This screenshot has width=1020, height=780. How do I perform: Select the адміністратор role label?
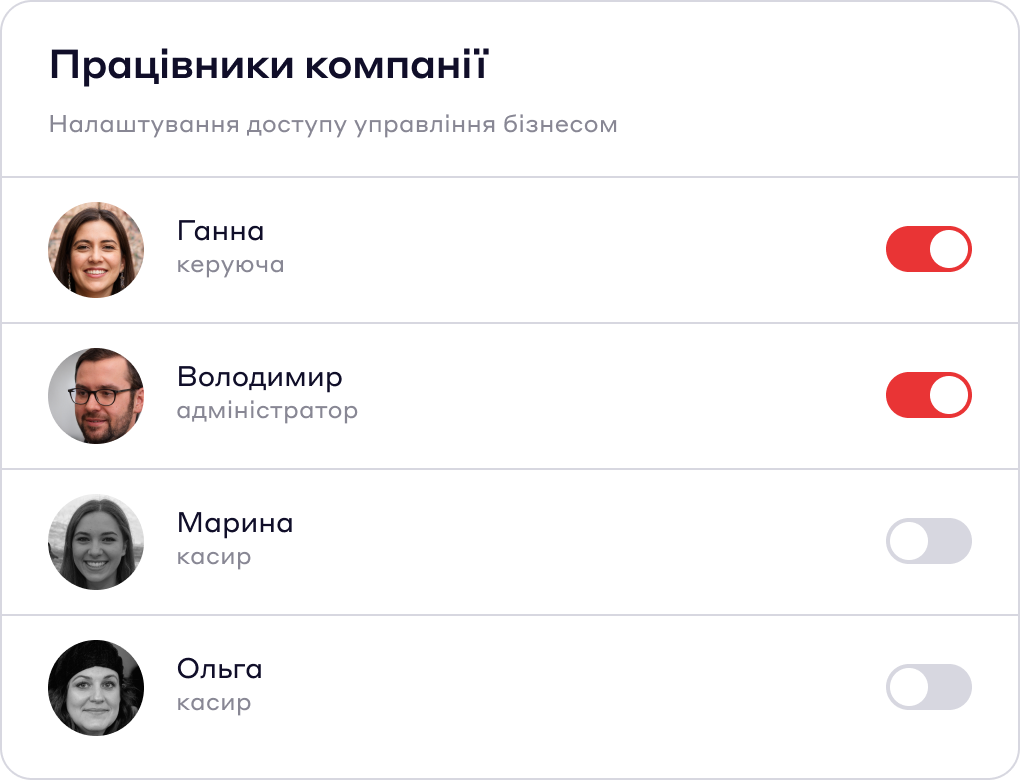coord(268,410)
